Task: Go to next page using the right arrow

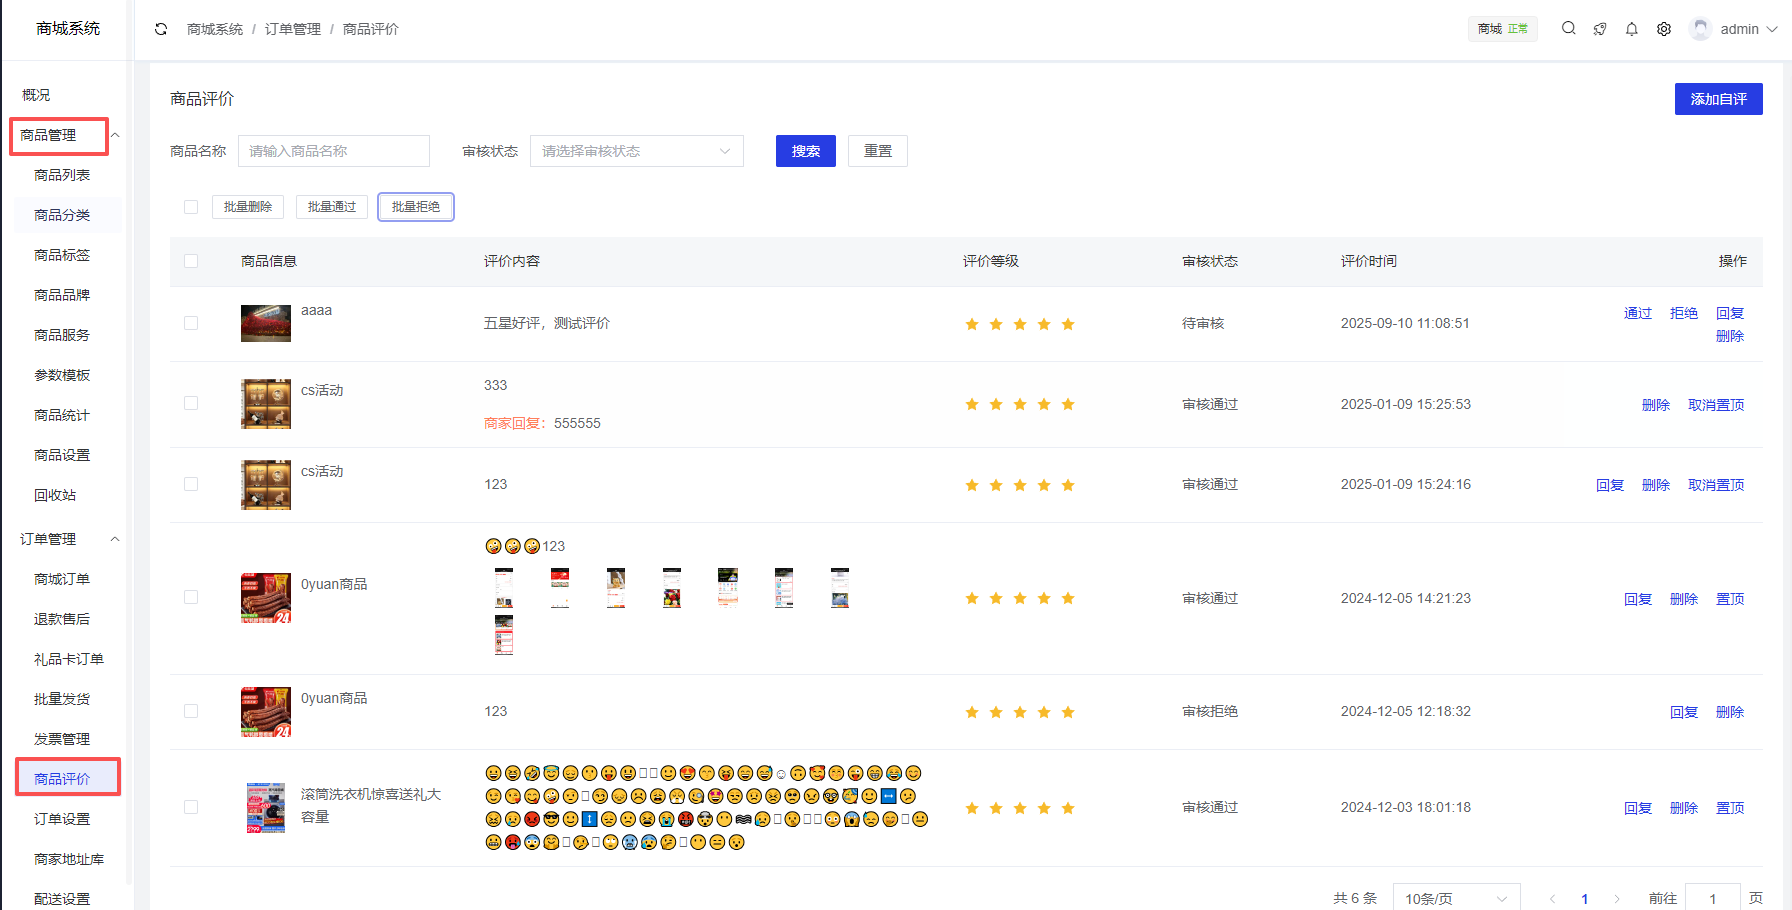Action: 1617,899
